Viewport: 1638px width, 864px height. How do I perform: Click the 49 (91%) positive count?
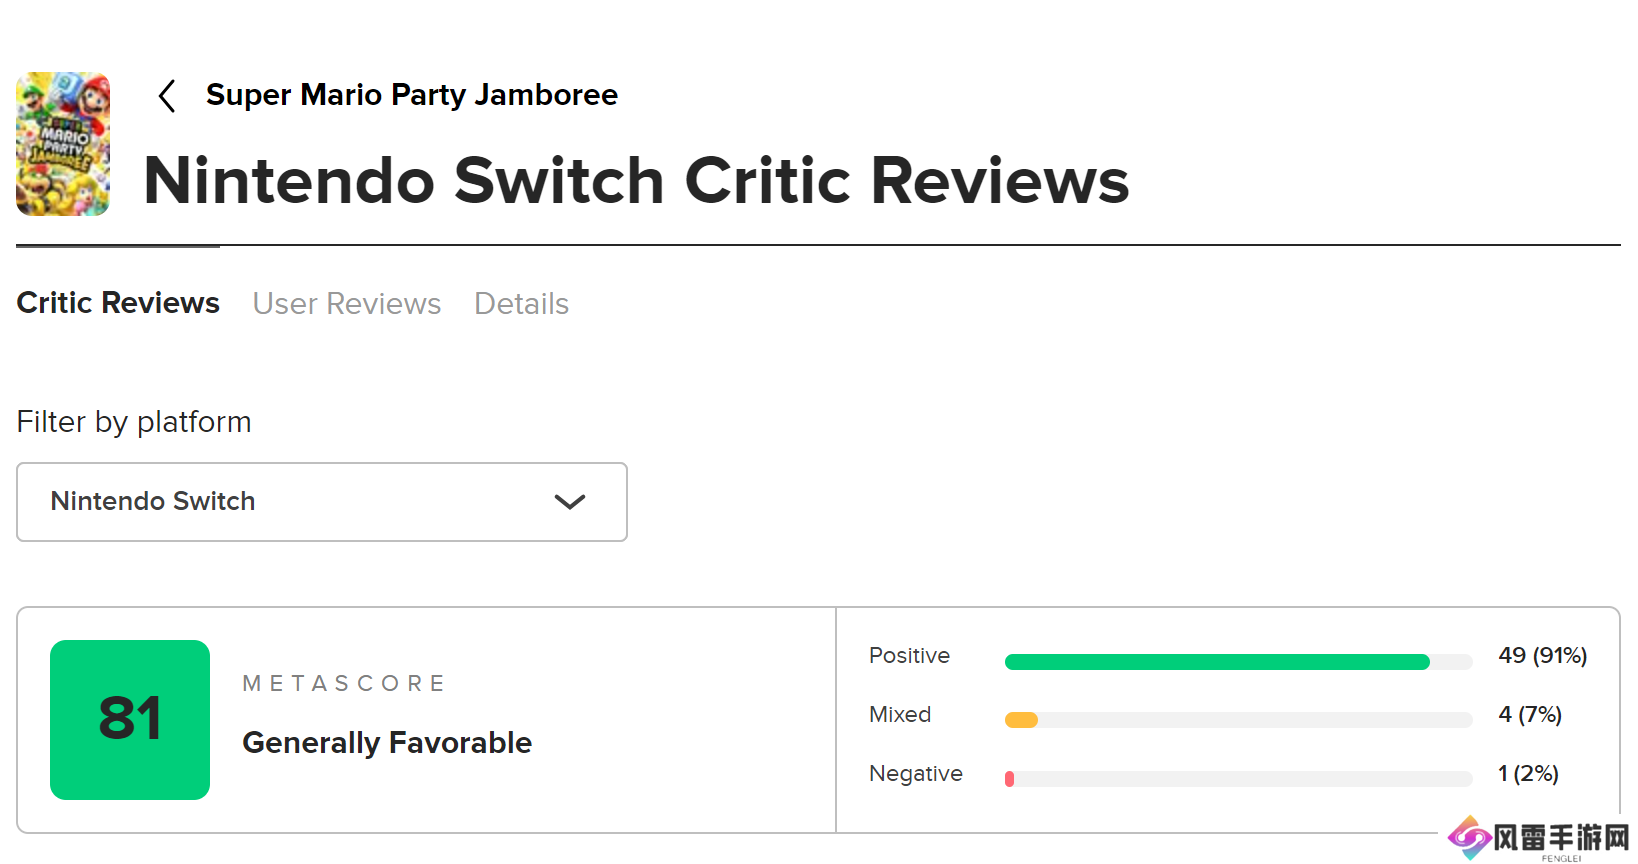(1542, 656)
